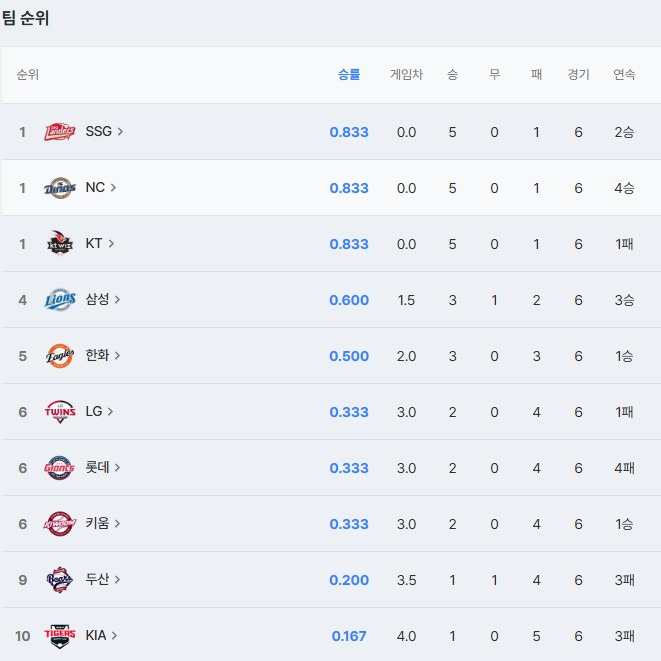Image resolution: width=661 pixels, height=661 pixels.
Task: Open the 한화 team name link
Action: point(97,356)
